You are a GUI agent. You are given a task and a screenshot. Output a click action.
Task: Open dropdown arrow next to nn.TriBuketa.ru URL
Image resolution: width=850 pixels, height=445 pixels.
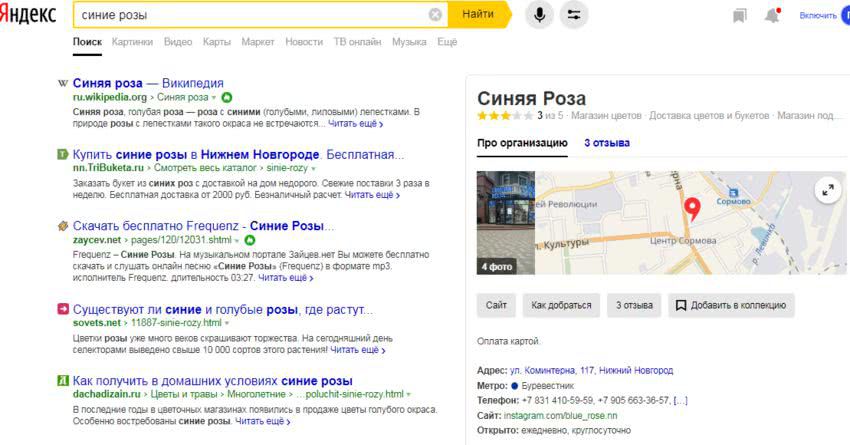313,168
